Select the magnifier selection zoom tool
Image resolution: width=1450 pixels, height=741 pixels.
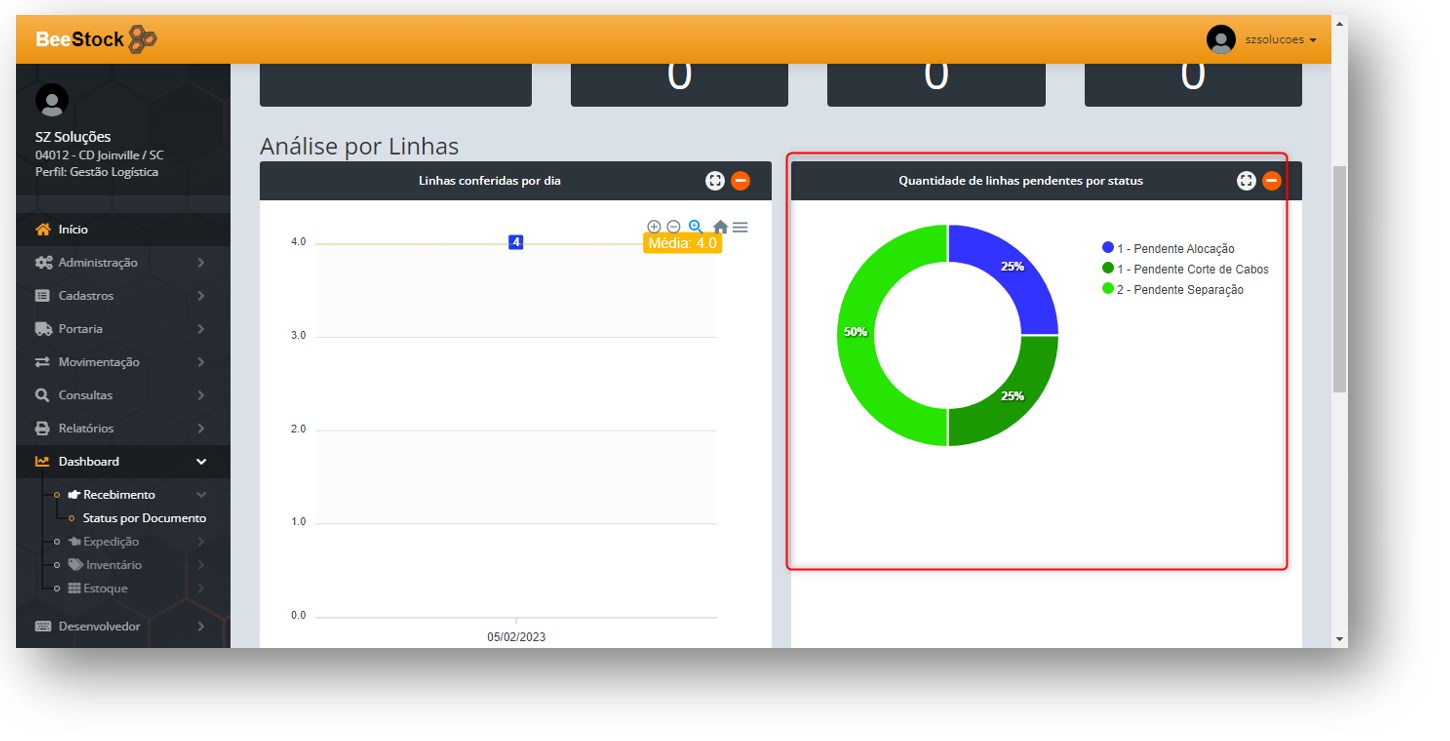696,227
